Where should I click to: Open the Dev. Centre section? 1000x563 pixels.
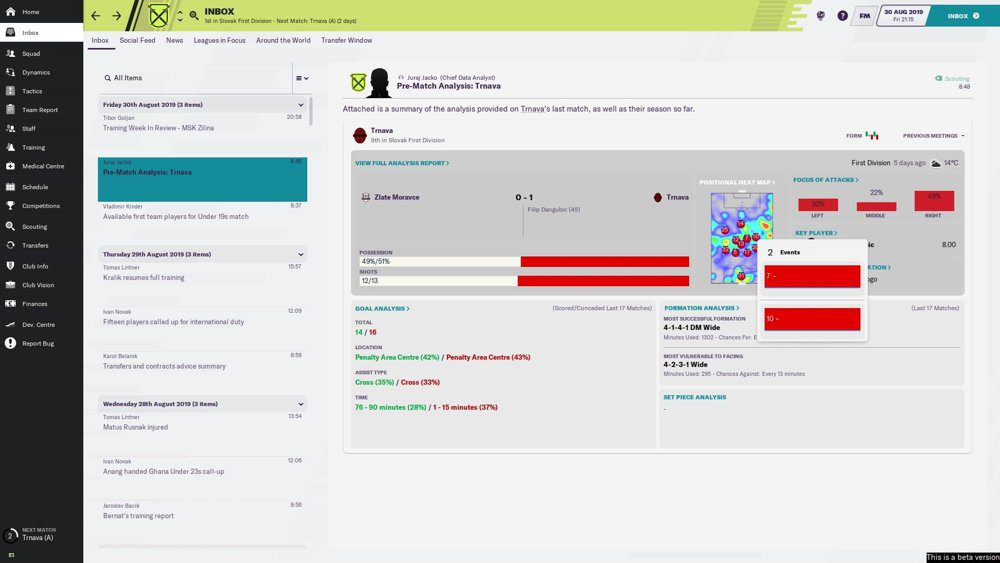coord(38,325)
